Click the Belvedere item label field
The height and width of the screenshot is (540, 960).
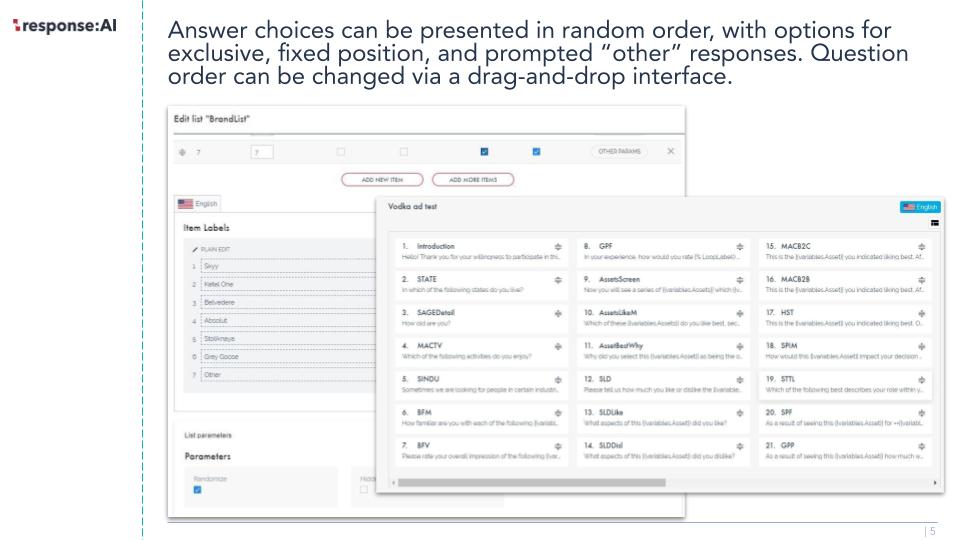coord(288,302)
